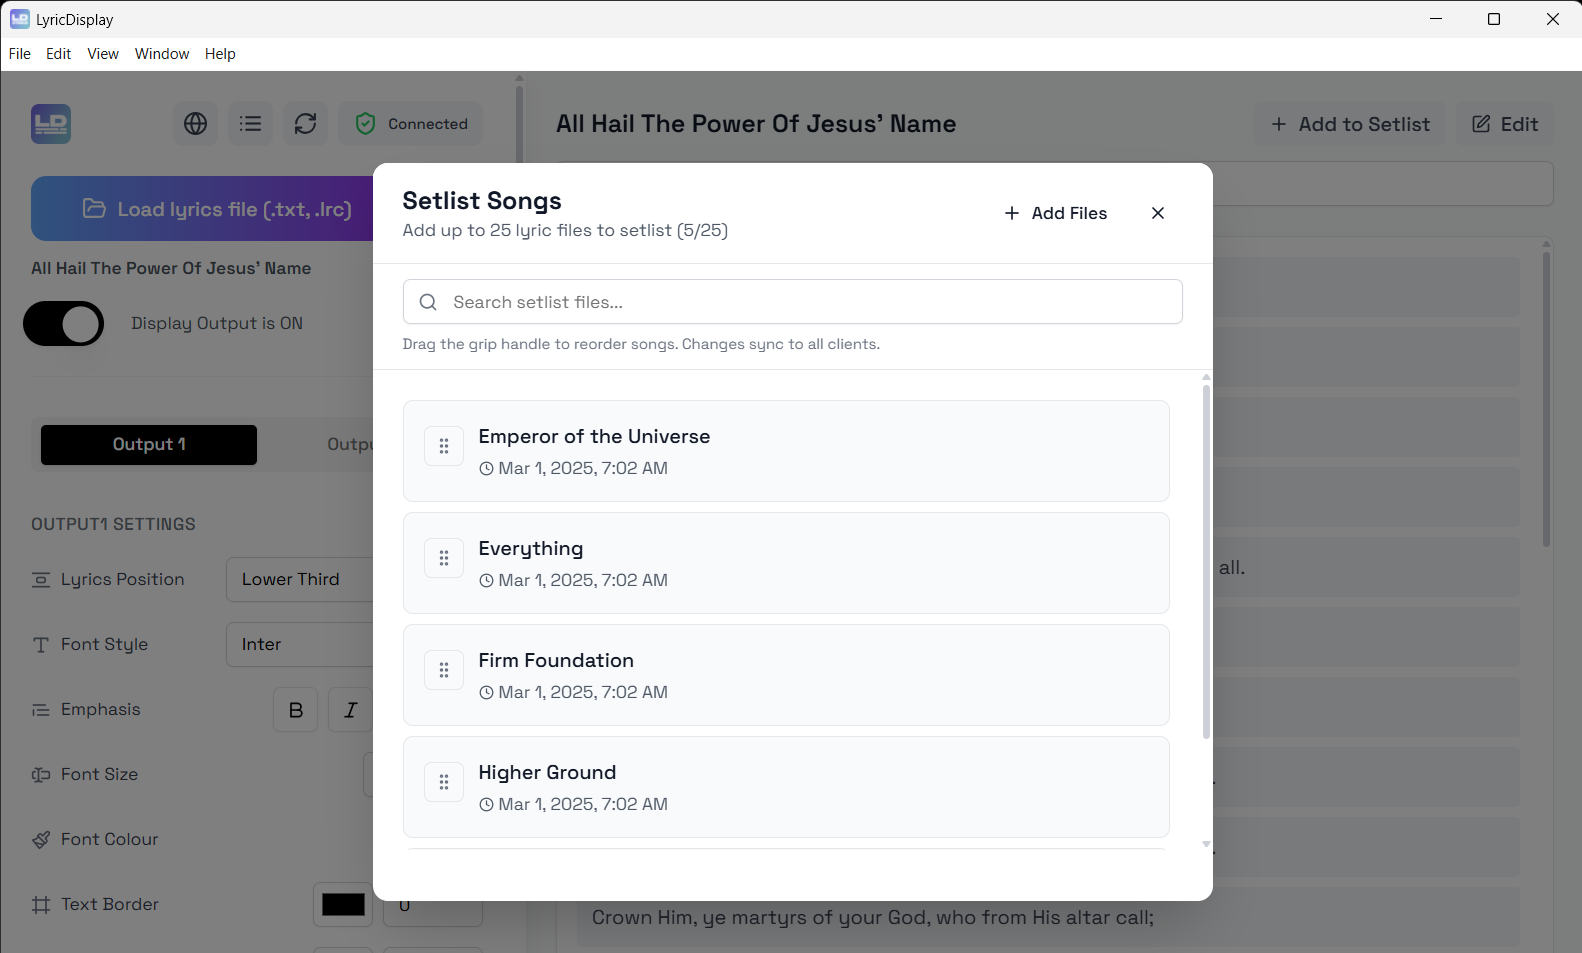
Task: Close the Setlist Songs dialog
Action: 1157,213
